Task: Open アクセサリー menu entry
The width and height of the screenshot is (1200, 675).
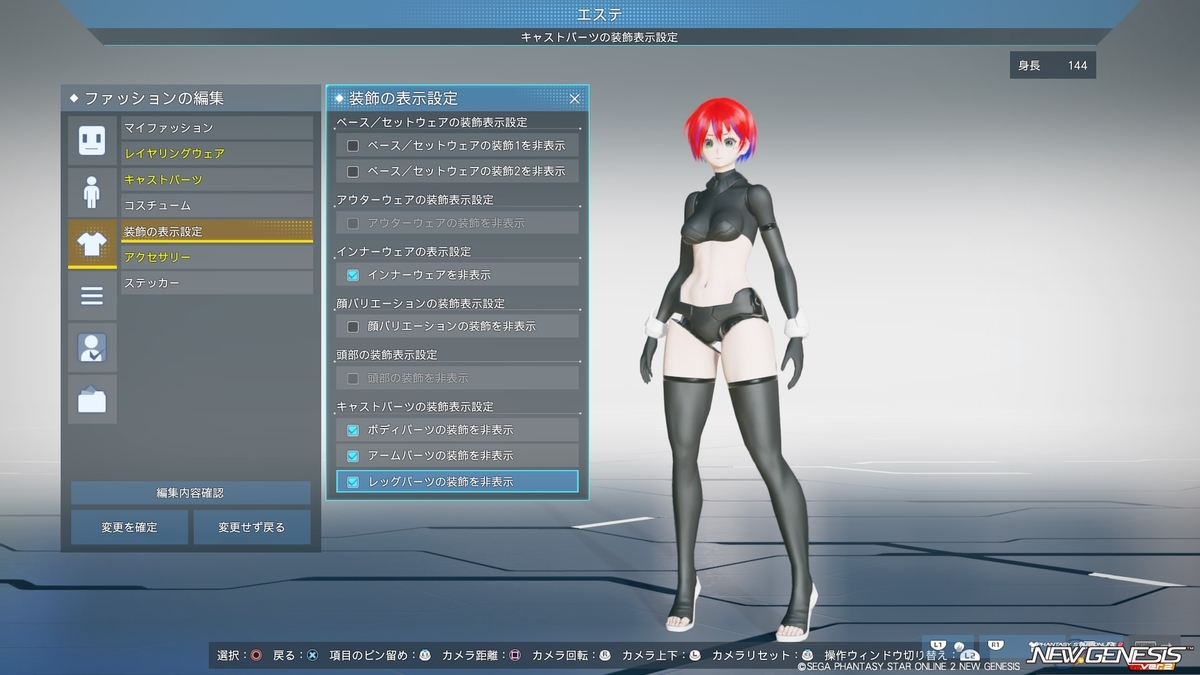Action: tap(216, 258)
